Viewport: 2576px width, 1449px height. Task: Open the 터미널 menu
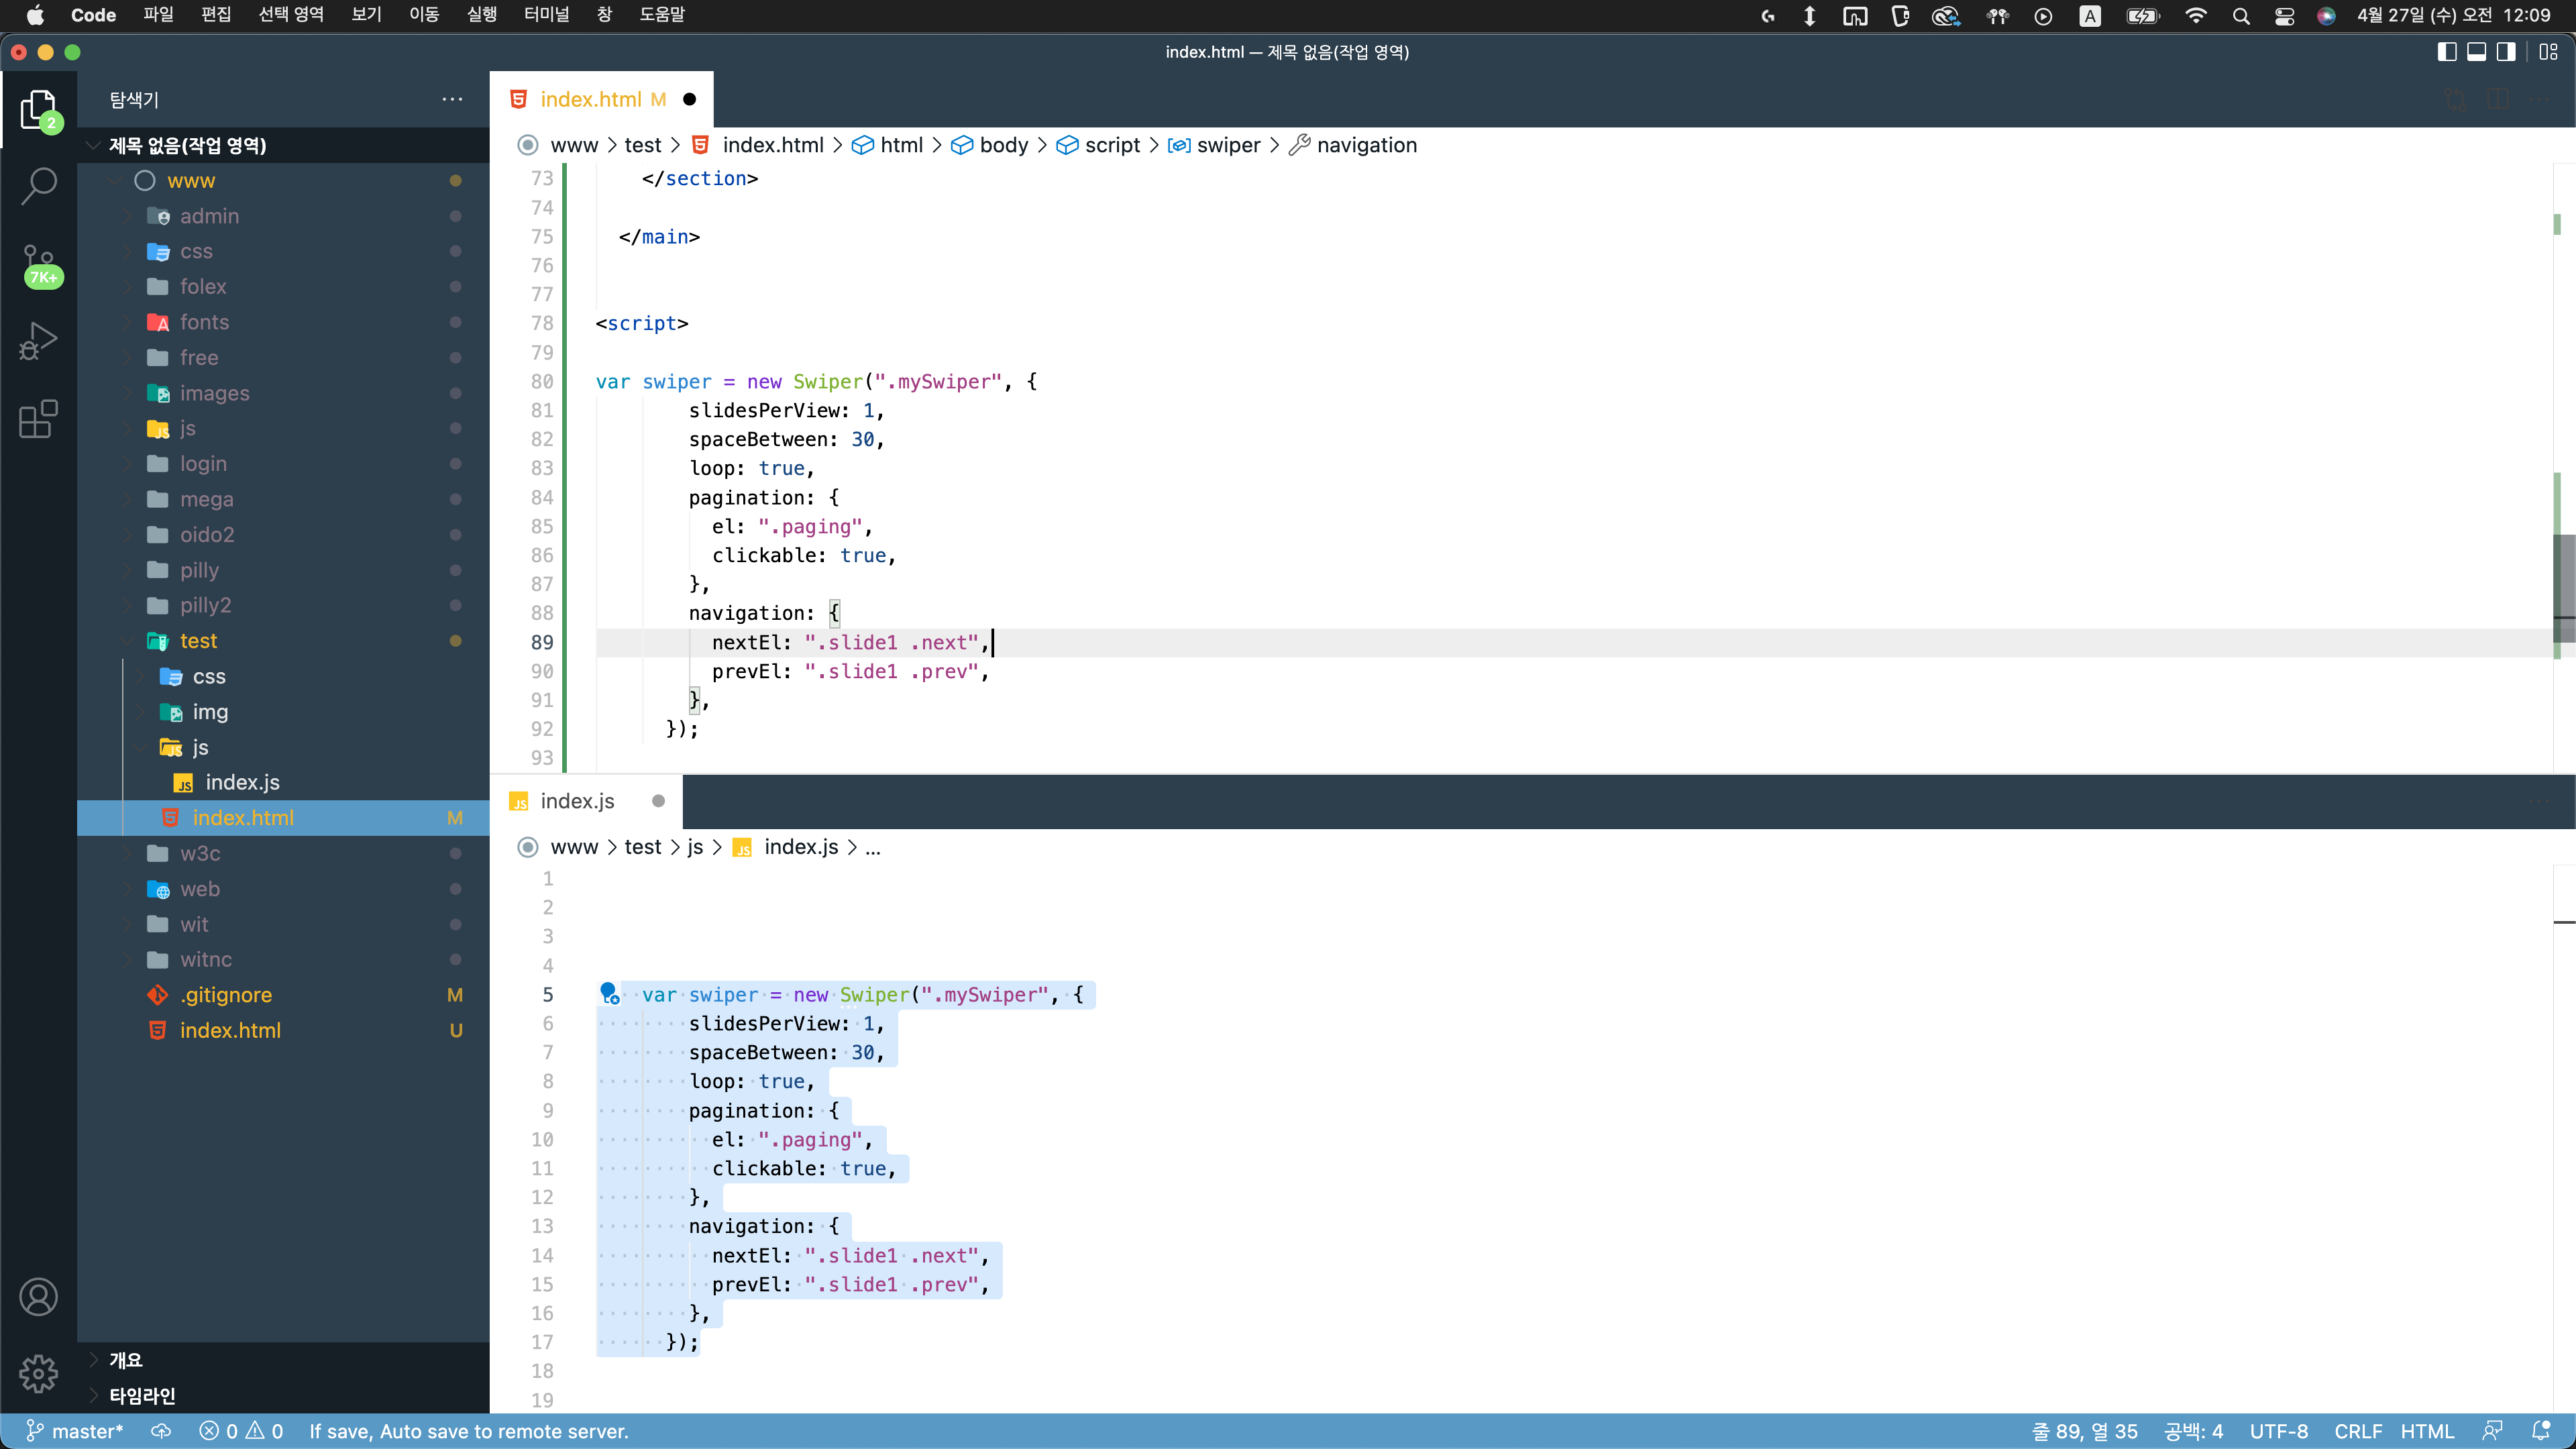tap(546, 15)
